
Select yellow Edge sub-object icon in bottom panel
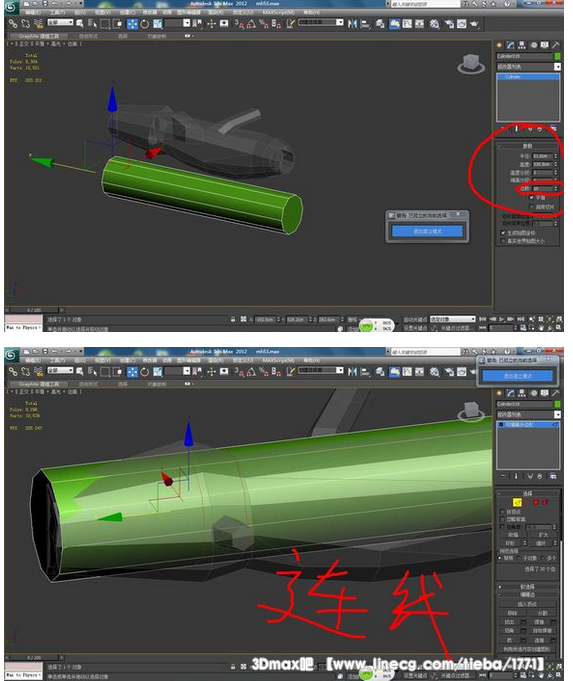click(x=517, y=502)
